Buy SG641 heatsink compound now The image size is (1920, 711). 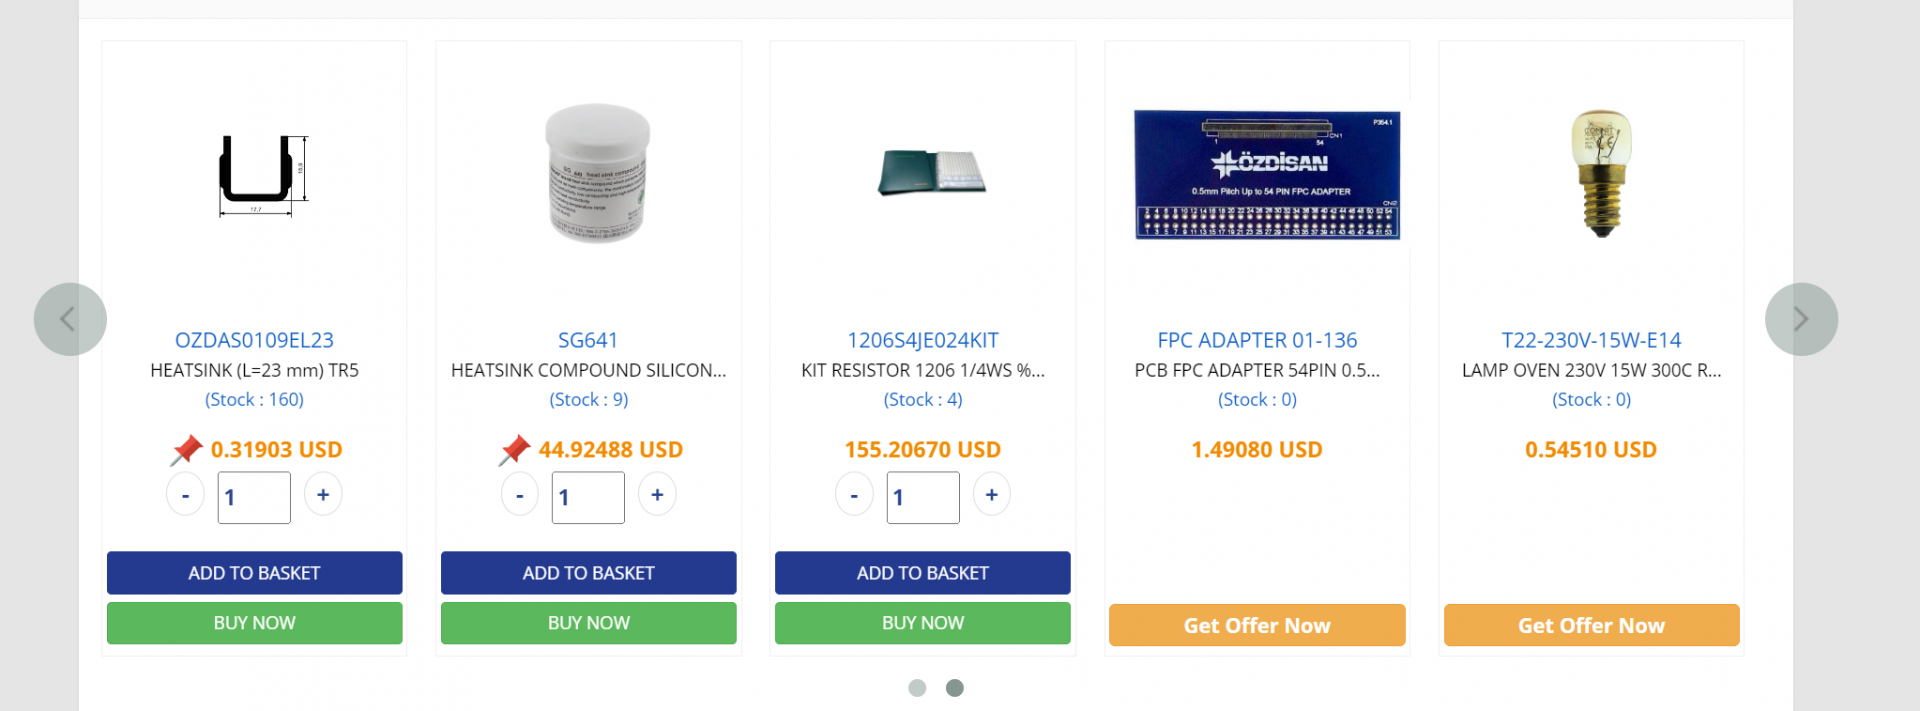point(588,623)
